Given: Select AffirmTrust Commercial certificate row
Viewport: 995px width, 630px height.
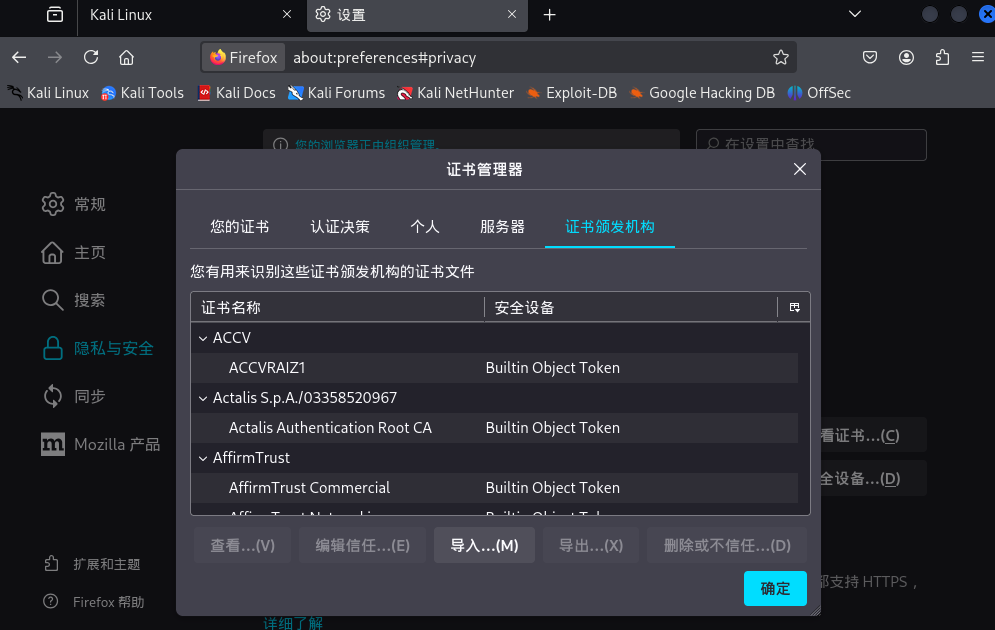Looking at the screenshot, I should tap(494, 488).
